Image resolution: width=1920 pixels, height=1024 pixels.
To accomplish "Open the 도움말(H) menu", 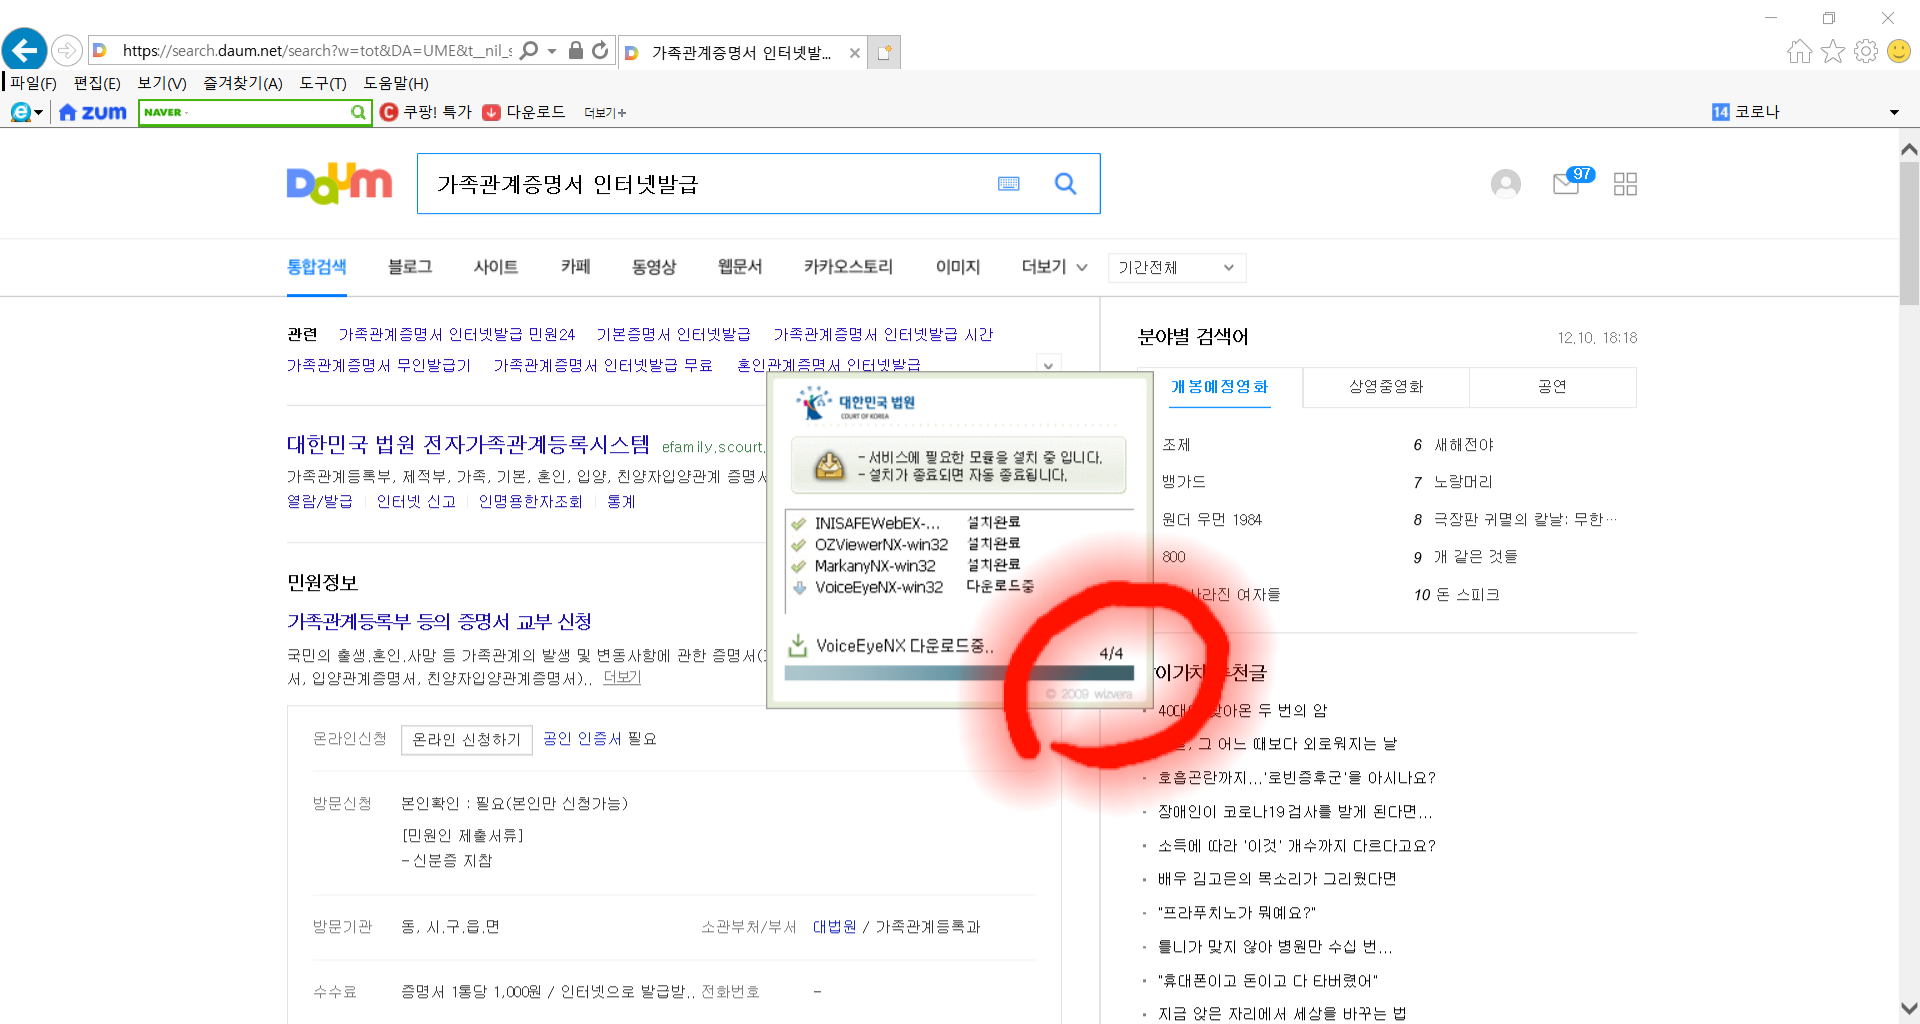I will 396,83.
